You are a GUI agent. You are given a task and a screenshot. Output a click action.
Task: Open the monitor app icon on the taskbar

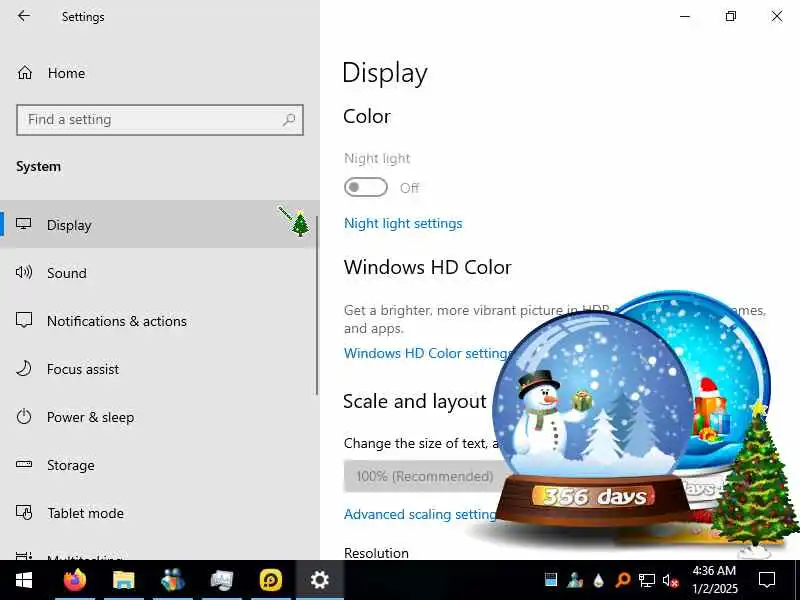(221, 580)
